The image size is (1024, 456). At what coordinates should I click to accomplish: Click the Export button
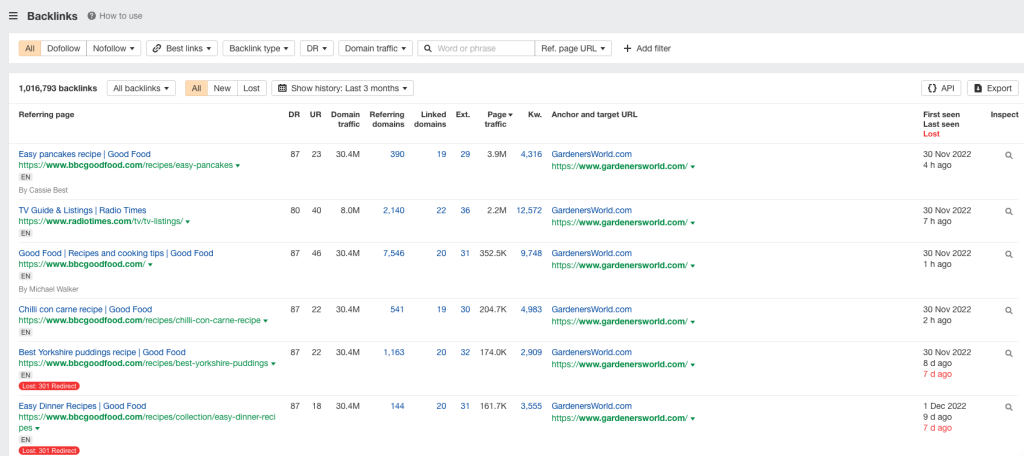[x=993, y=88]
